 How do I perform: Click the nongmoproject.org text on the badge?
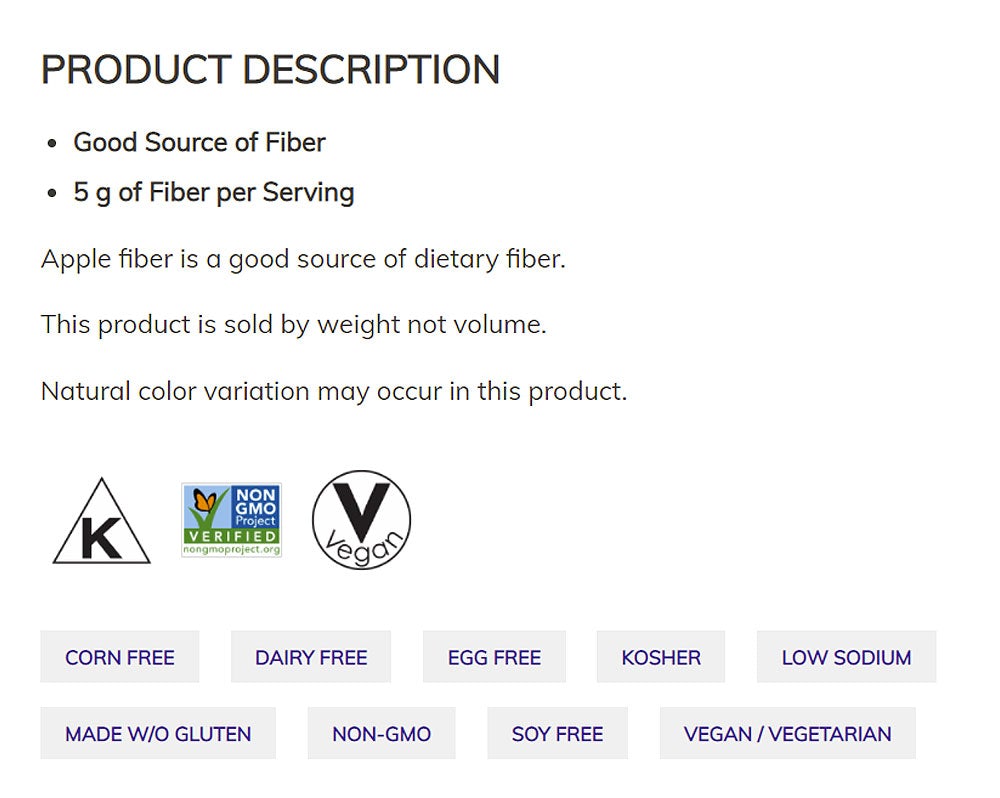point(231,550)
